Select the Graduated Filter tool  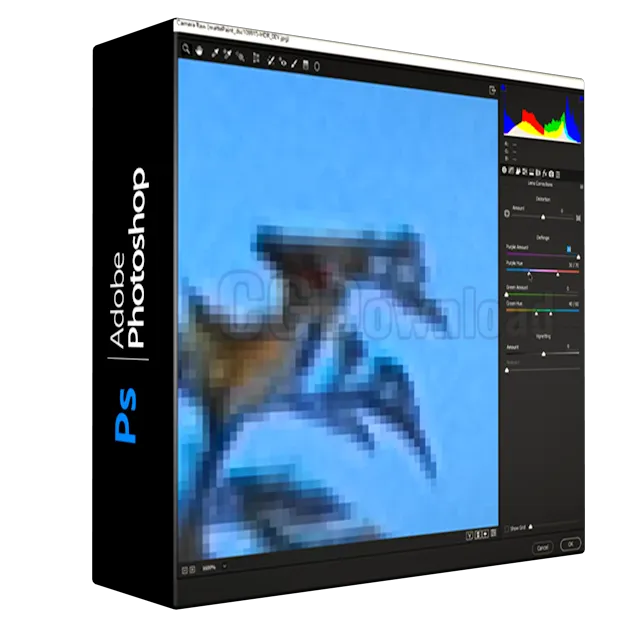[x=306, y=65]
